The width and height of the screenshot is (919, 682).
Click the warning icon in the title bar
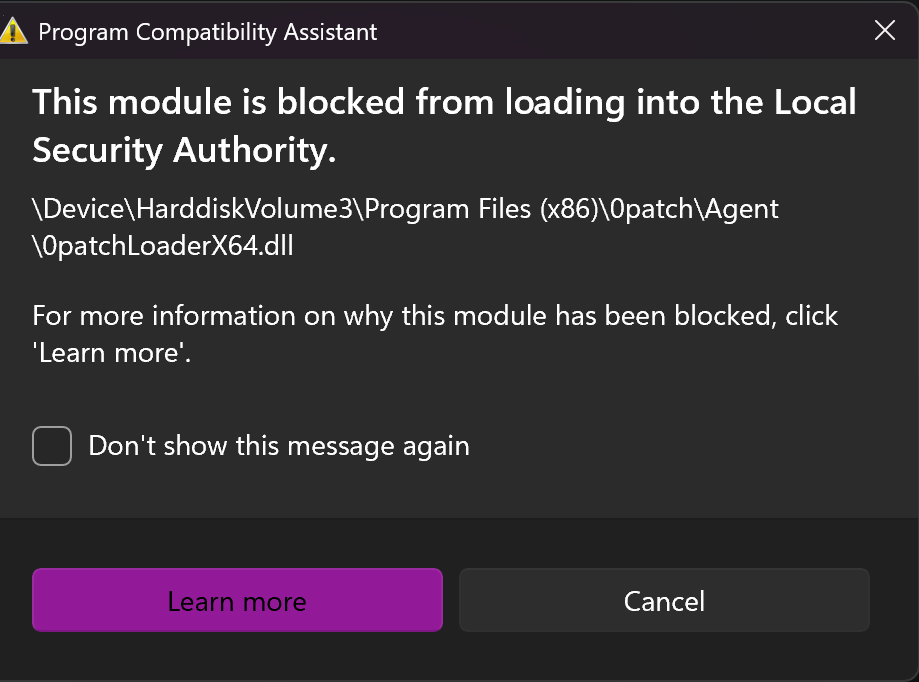coord(14,31)
